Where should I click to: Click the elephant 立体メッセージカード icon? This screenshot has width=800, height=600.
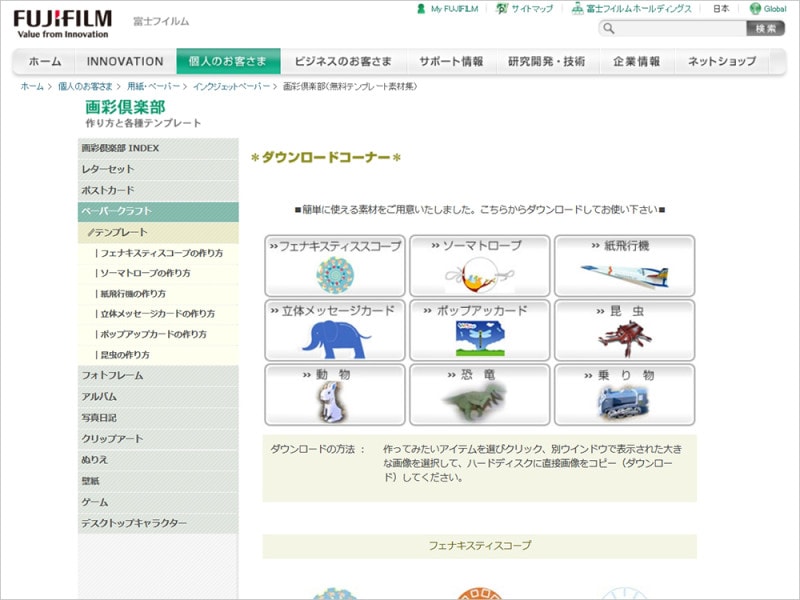[333, 330]
